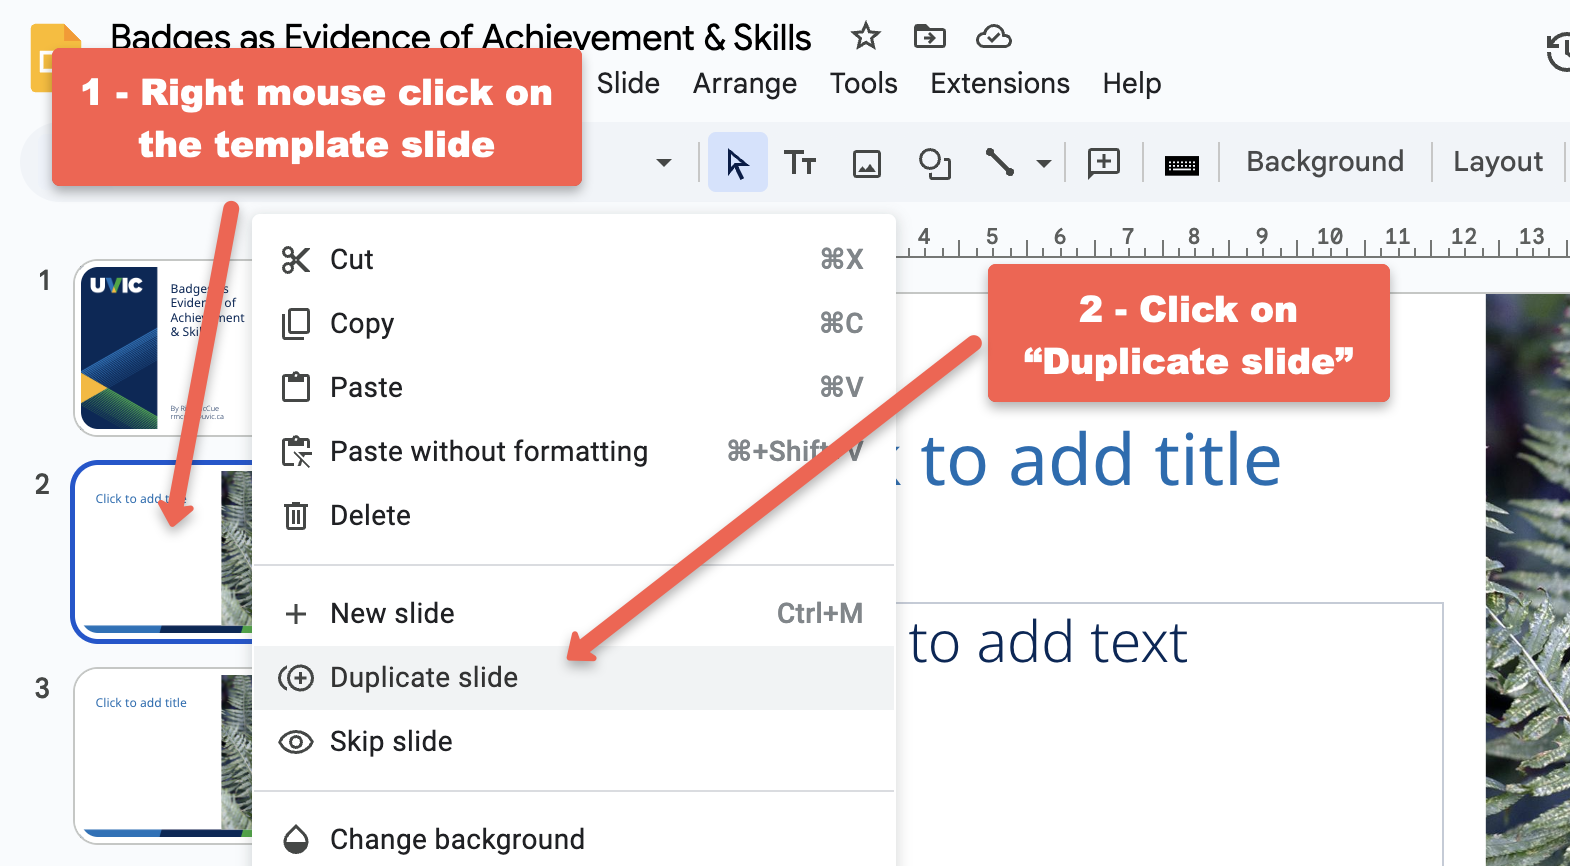Screen dimensions: 1570x866
Task: Click the 'to add text' body placeholder
Action: [x=1048, y=642]
